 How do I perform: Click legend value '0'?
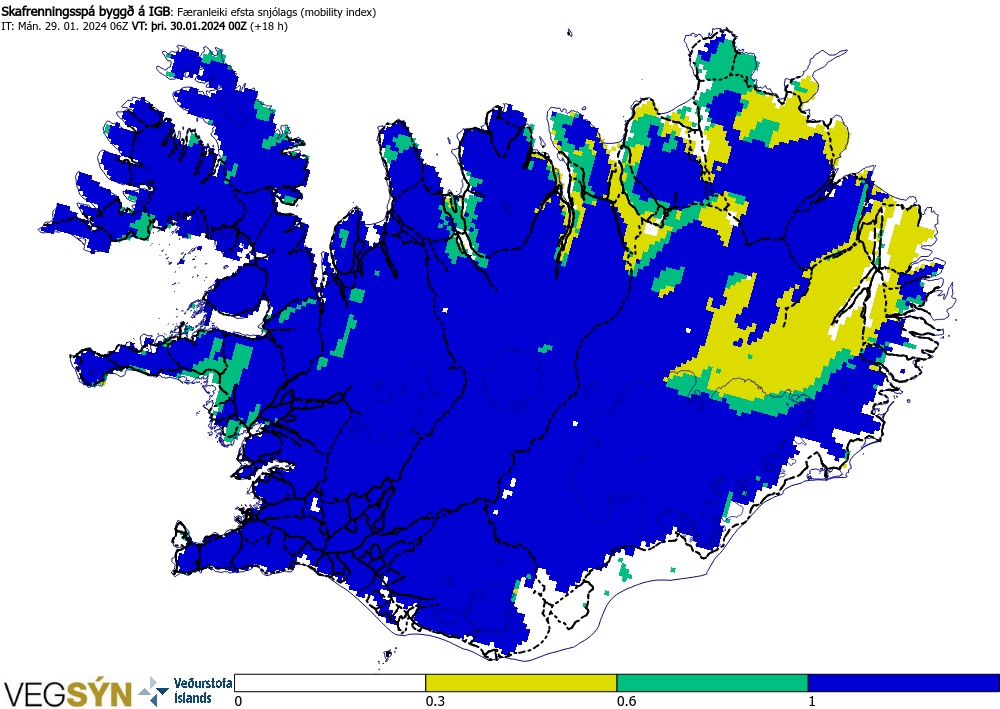tap(239, 701)
